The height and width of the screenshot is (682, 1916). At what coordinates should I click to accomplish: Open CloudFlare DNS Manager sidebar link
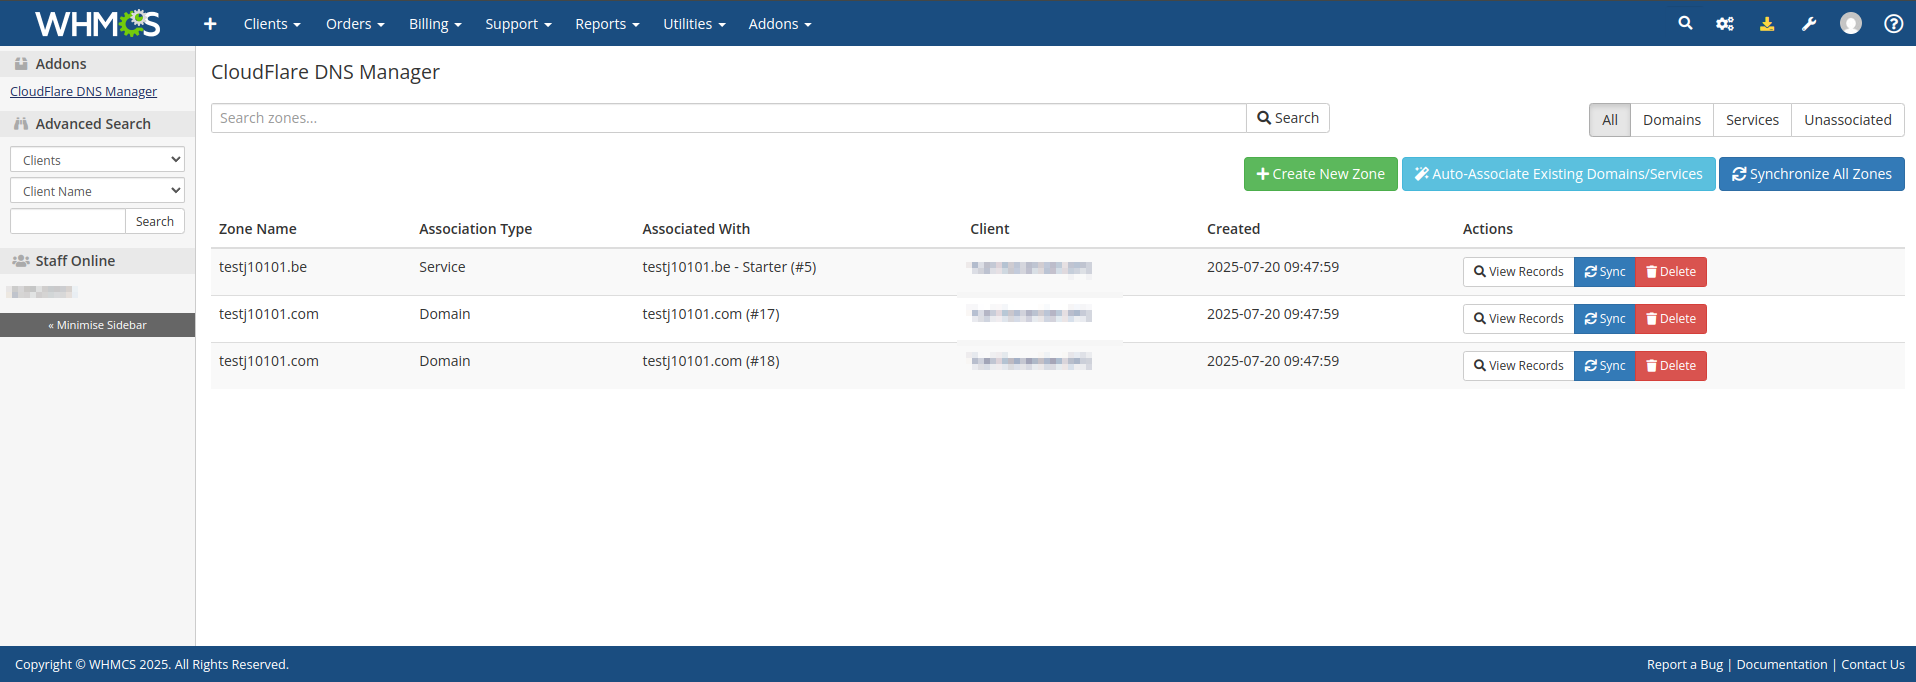[83, 91]
